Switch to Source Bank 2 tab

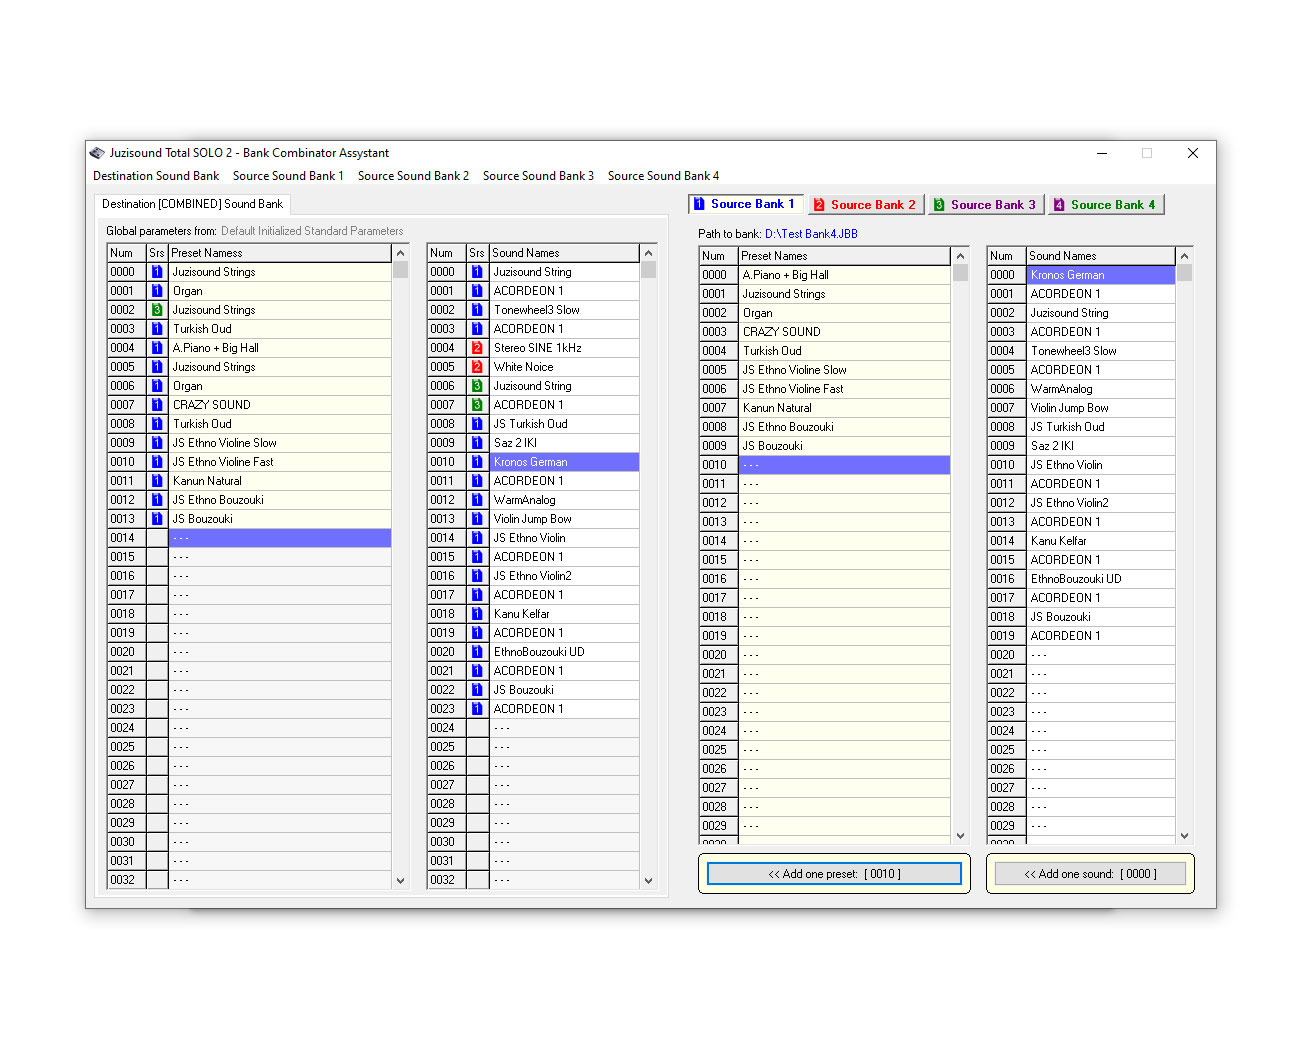[865, 205]
